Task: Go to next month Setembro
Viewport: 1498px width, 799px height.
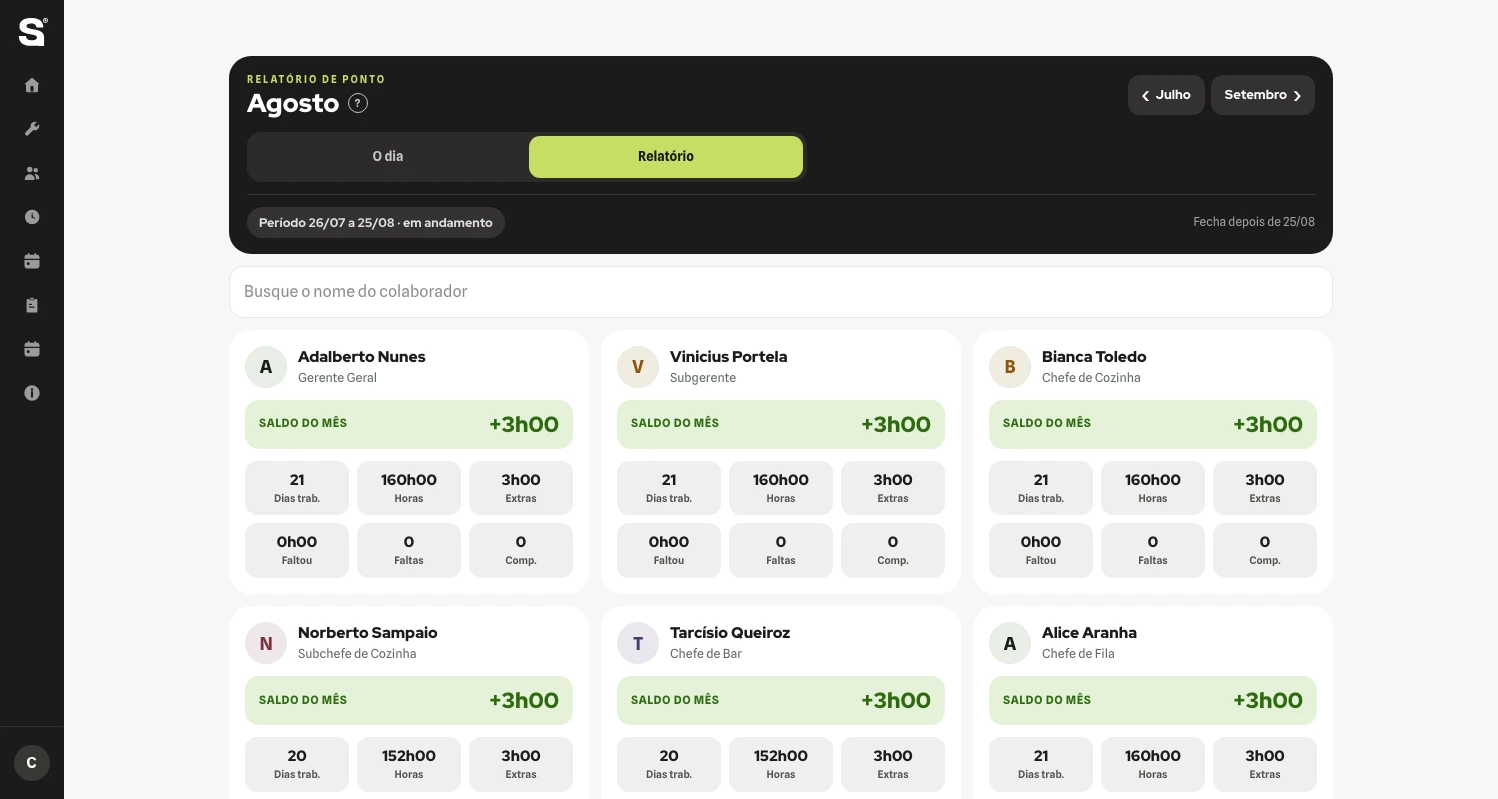Action: pyautogui.click(x=1263, y=95)
